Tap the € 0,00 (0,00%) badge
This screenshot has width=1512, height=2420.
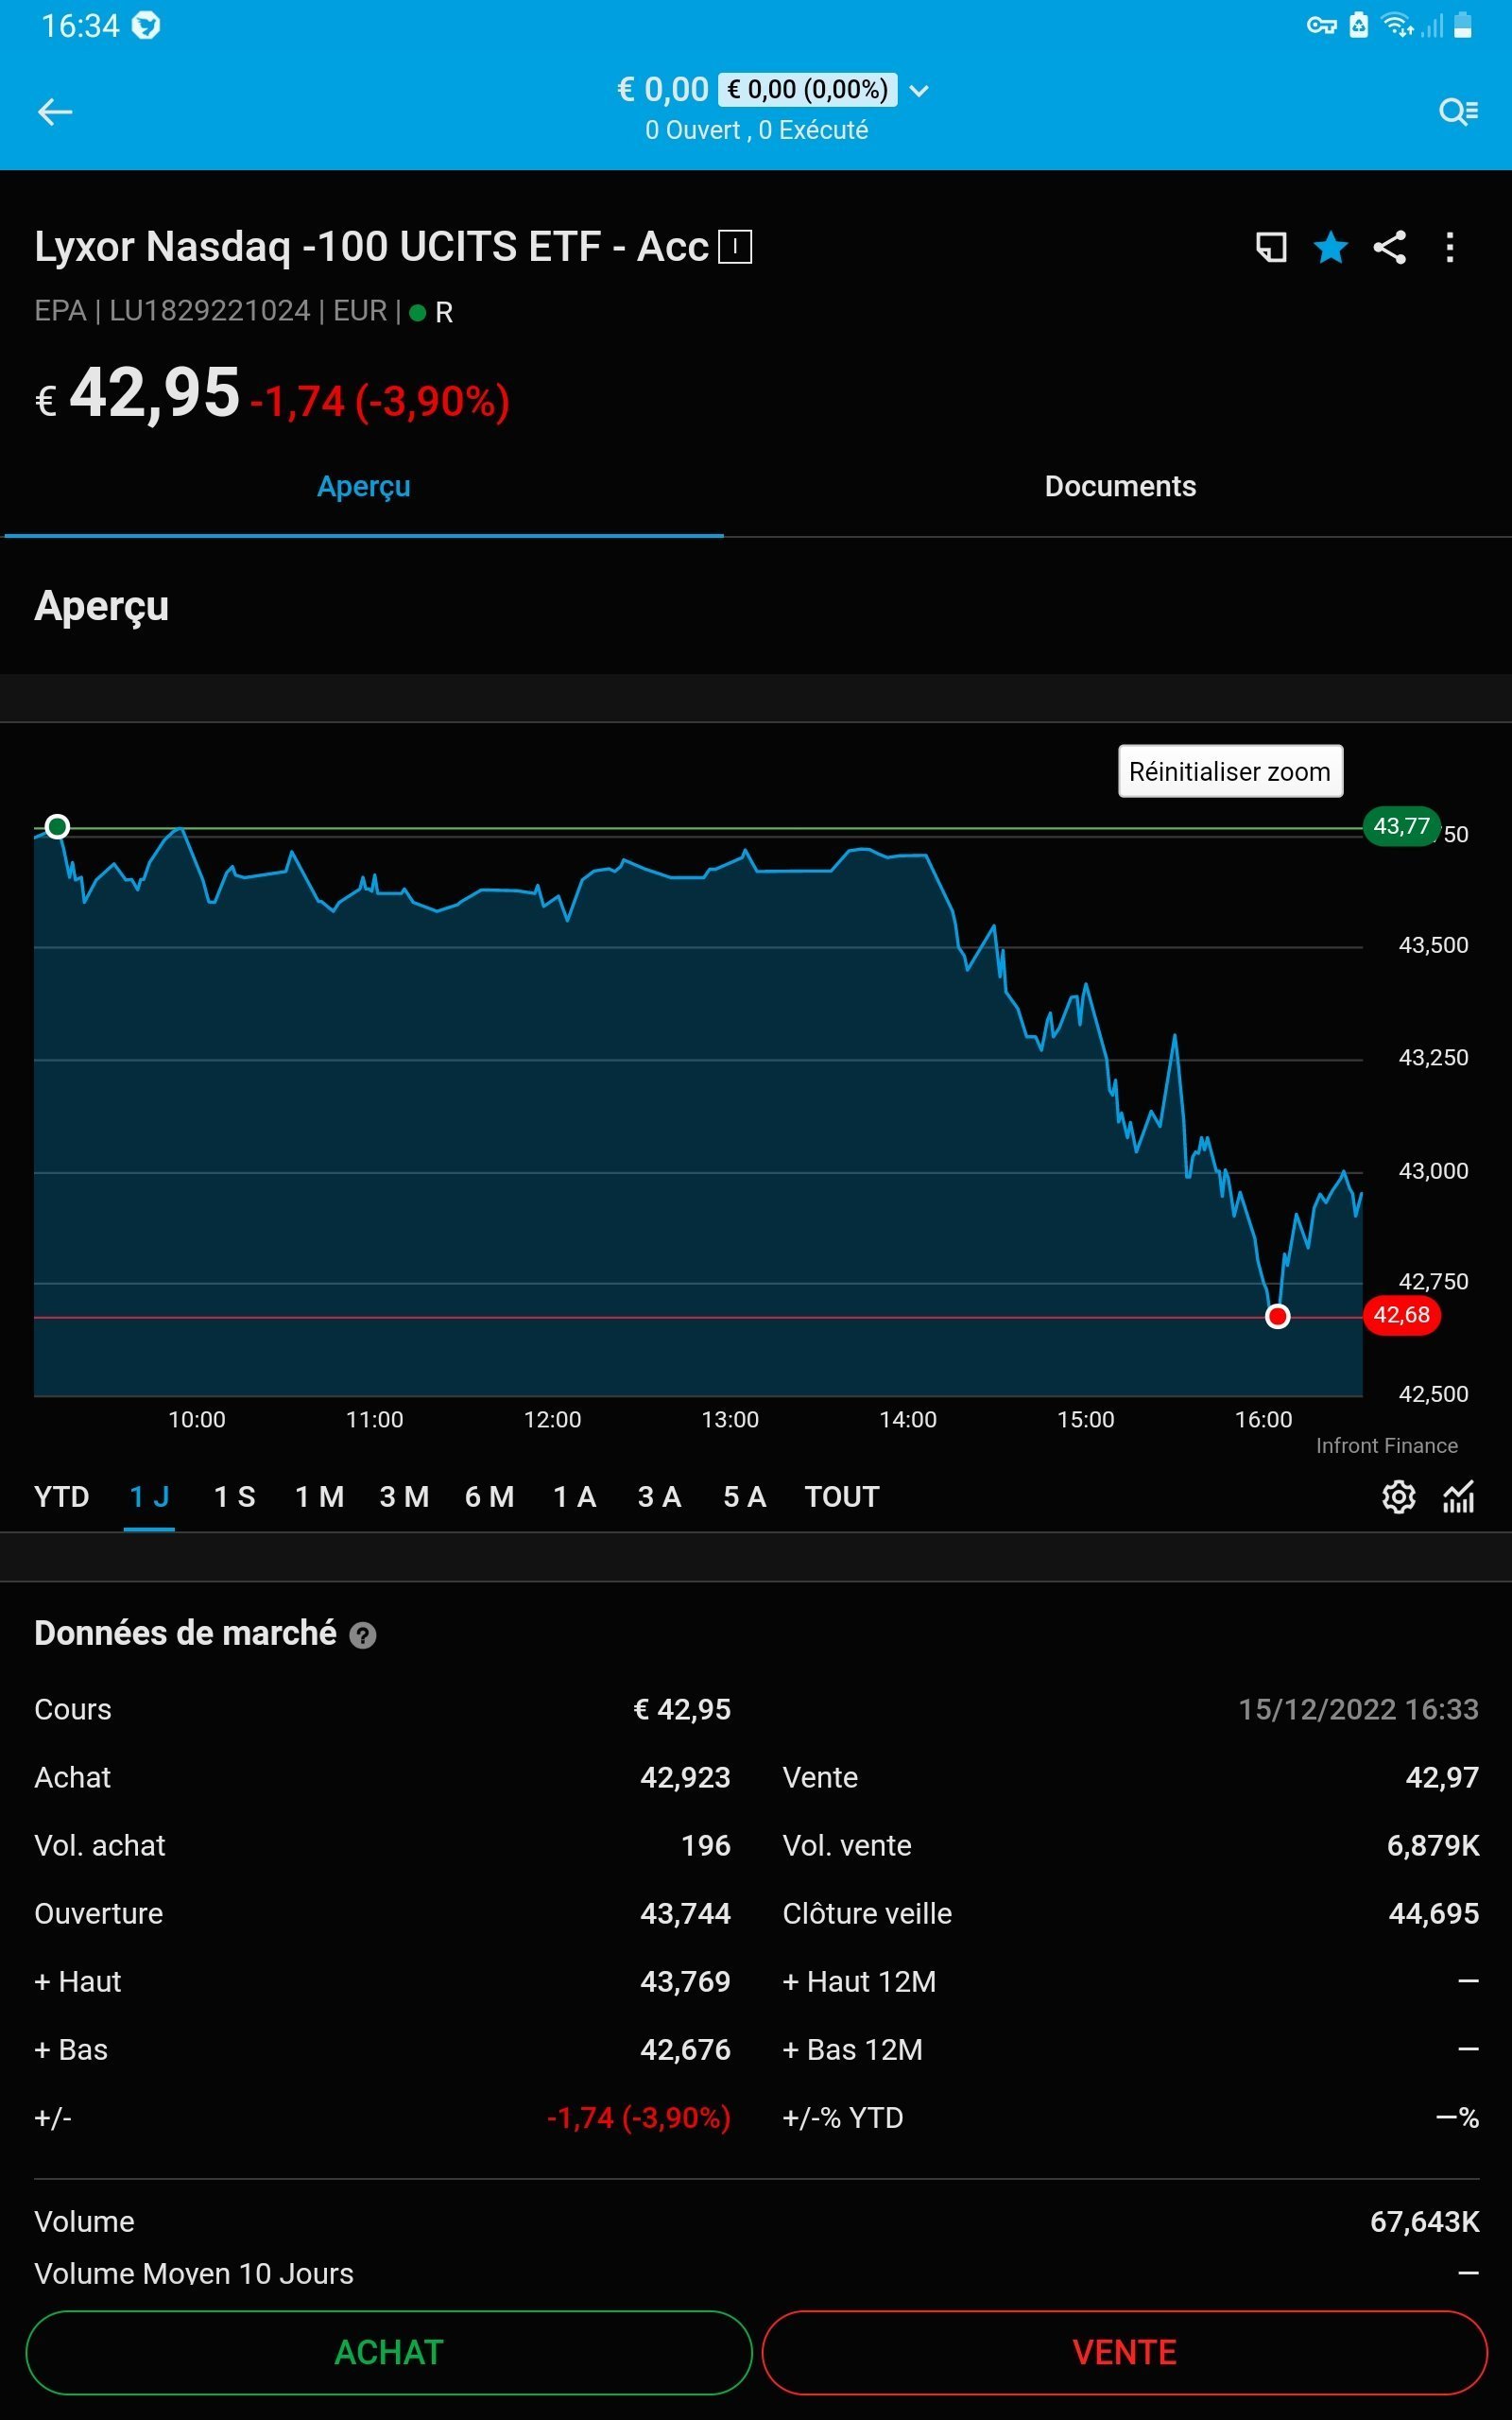click(x=808, y=90)
